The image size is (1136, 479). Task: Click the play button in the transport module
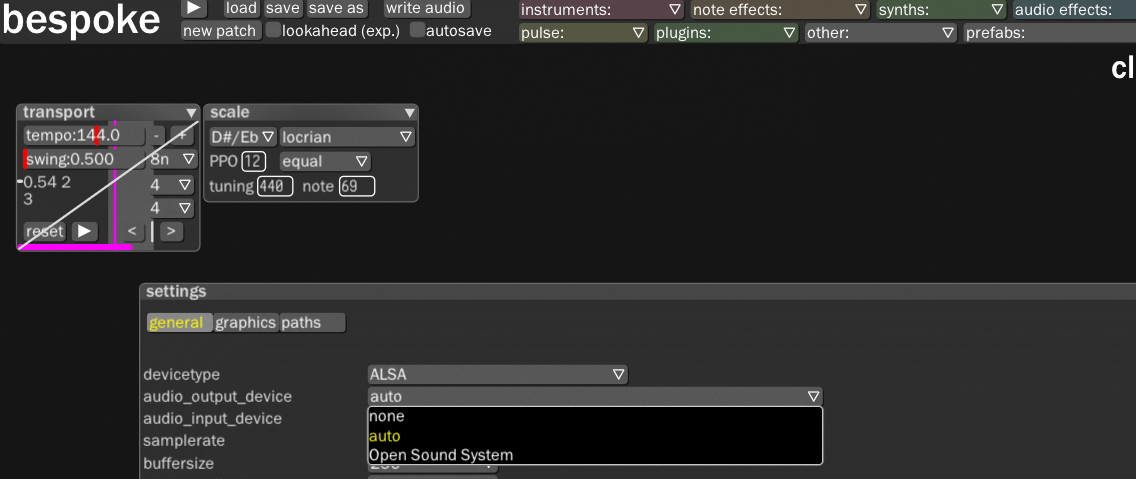[84, 231]
